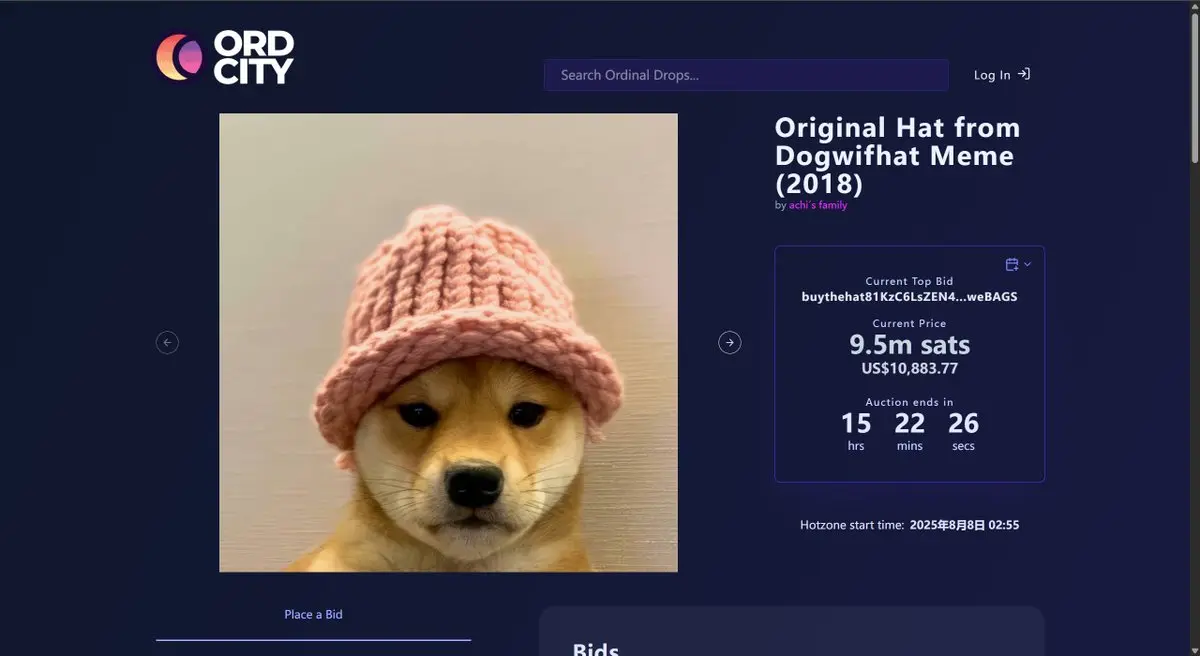Open the Log In link
The width and height of the screenshot is (1200, 656).
(992, 75)
